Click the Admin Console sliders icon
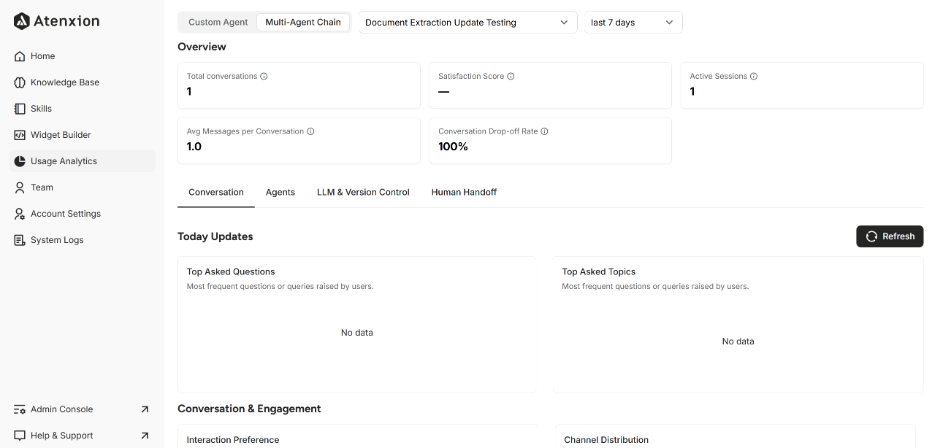The height and width of the screenshot is (448, 936). click(x=19, y=409)
